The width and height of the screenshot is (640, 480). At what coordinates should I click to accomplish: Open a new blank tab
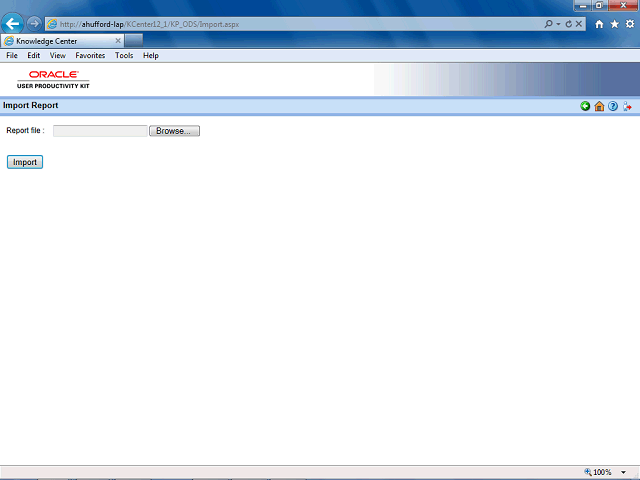pyautogui.click(x=134, y=41)
